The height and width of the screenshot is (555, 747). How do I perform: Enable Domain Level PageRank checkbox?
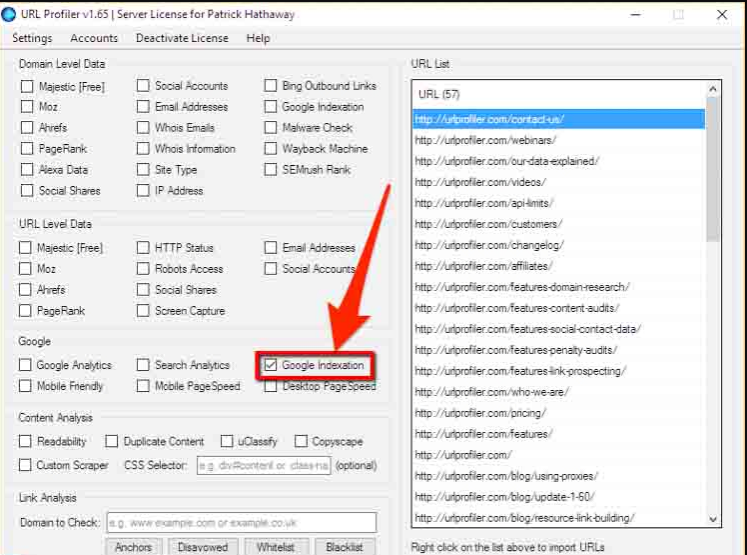click(x=27, y=149)
